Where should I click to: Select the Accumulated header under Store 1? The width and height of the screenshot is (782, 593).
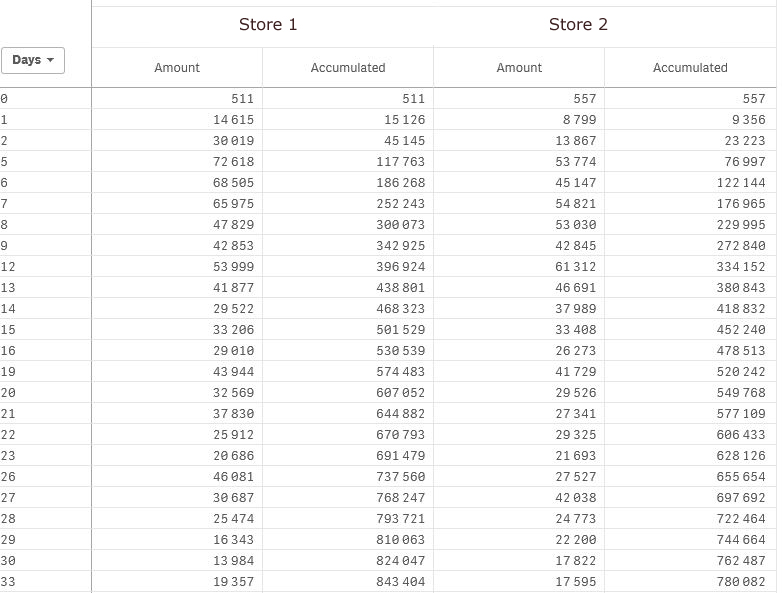[x=348, y=68]
